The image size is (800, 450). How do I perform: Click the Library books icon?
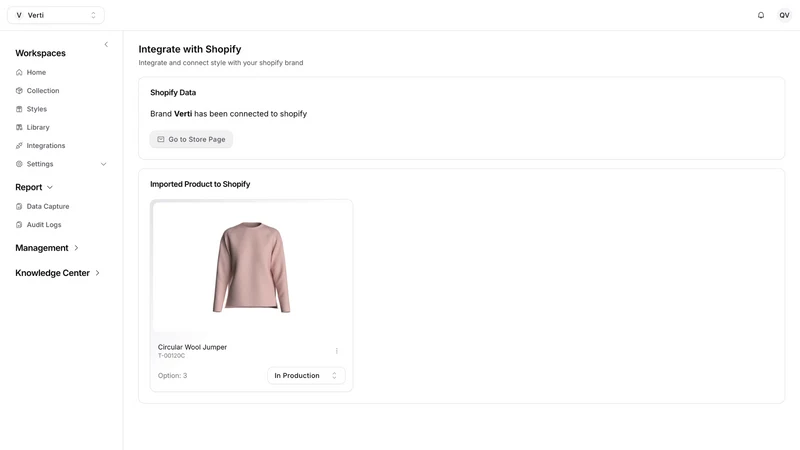(19, 128)
